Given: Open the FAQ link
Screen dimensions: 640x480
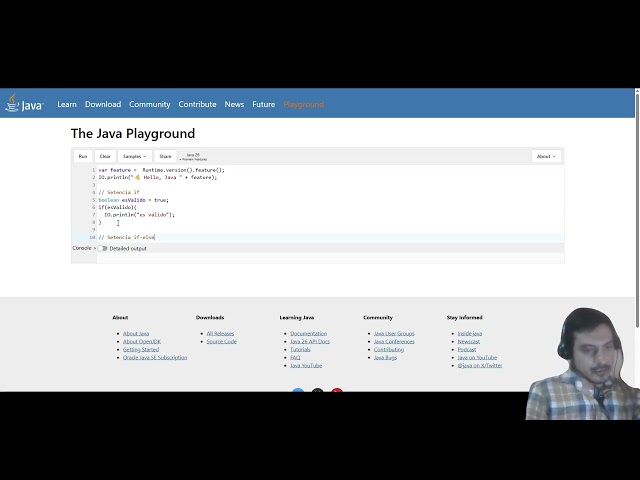Looking at the screenshot, I should [295, 357].
